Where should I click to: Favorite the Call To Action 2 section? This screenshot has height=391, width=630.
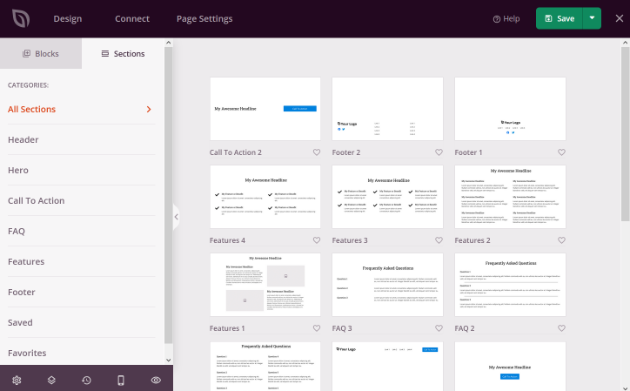pos(317,152)
